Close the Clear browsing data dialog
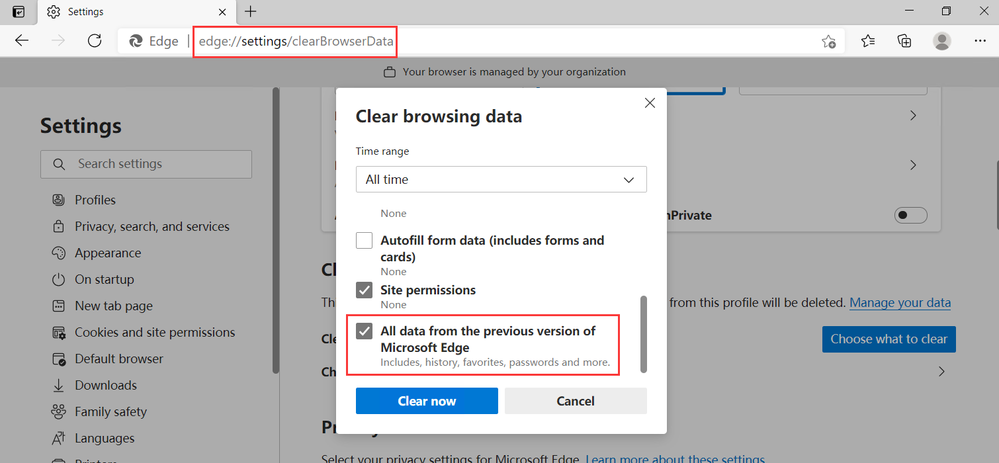The height and width of the screenshot is (463, 999). 649,103
